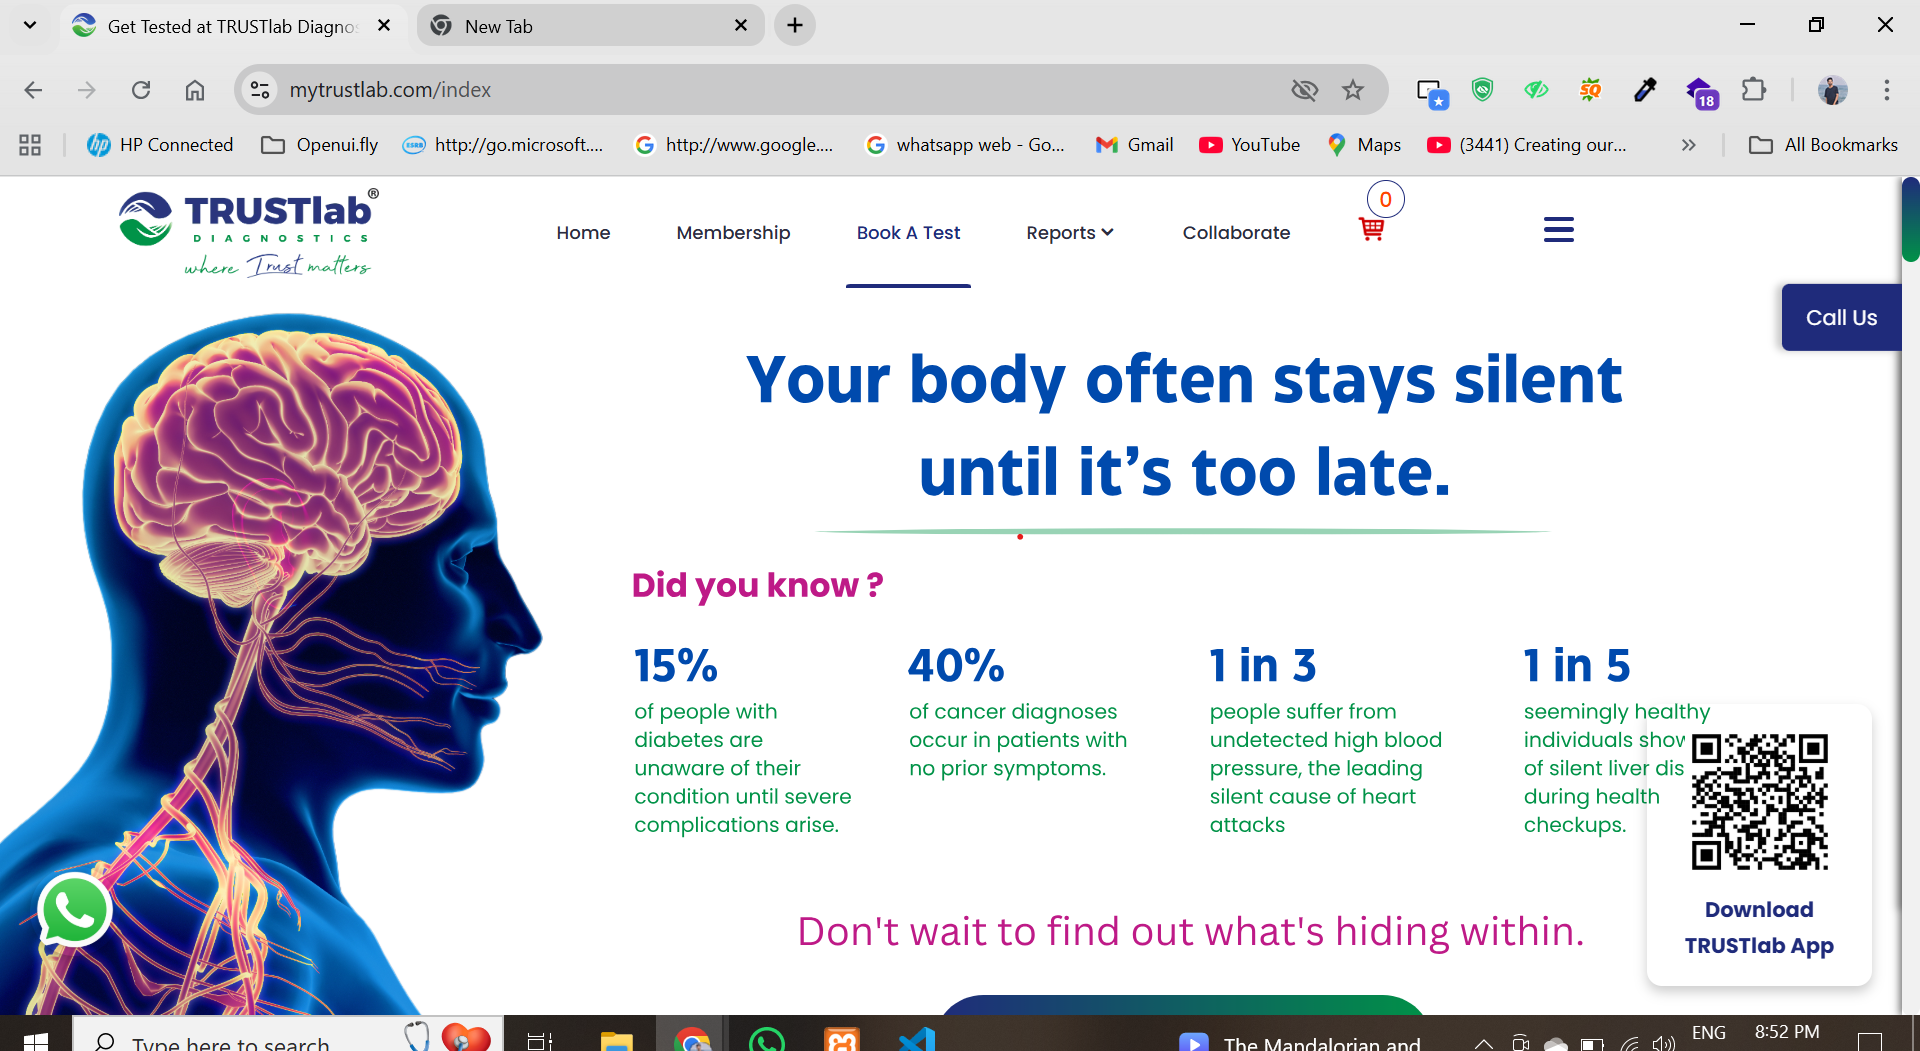Open the hamburger menu icon
Viewport: 1920px width, 1051px height.
(x=1558, y=230)
